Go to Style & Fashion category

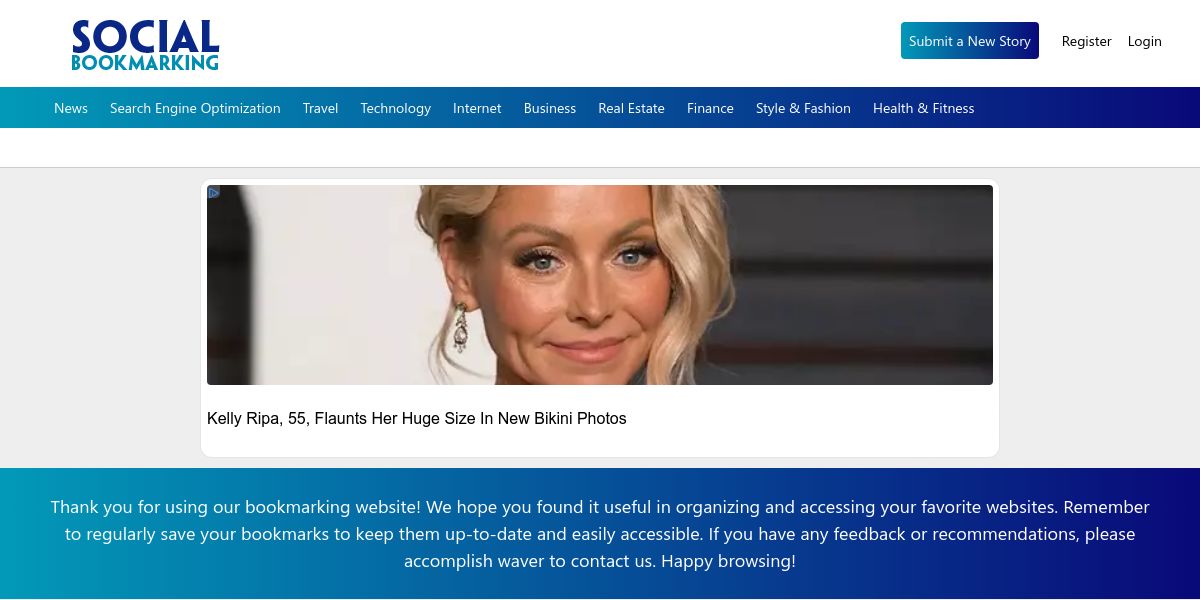[x=803, y=108]
